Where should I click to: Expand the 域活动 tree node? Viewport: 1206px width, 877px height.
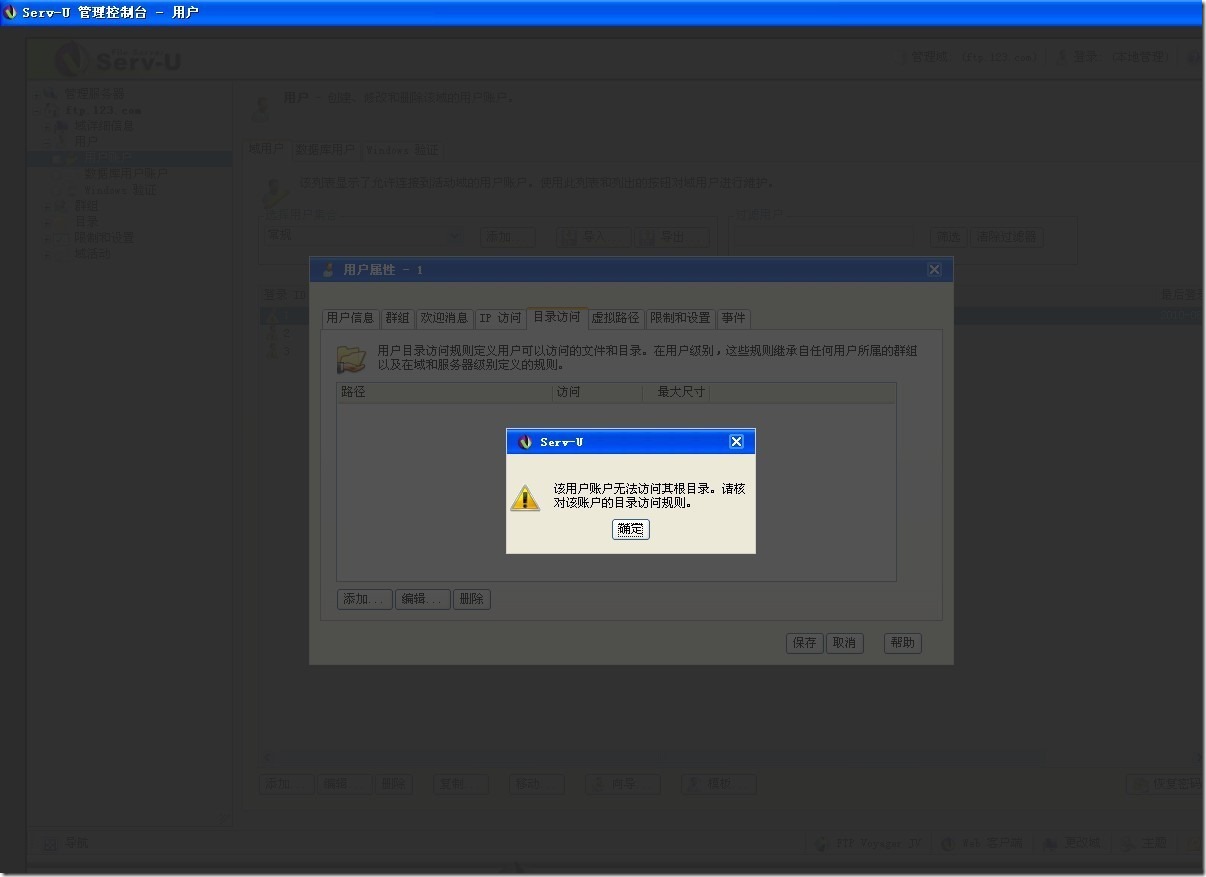pos(46,255)
